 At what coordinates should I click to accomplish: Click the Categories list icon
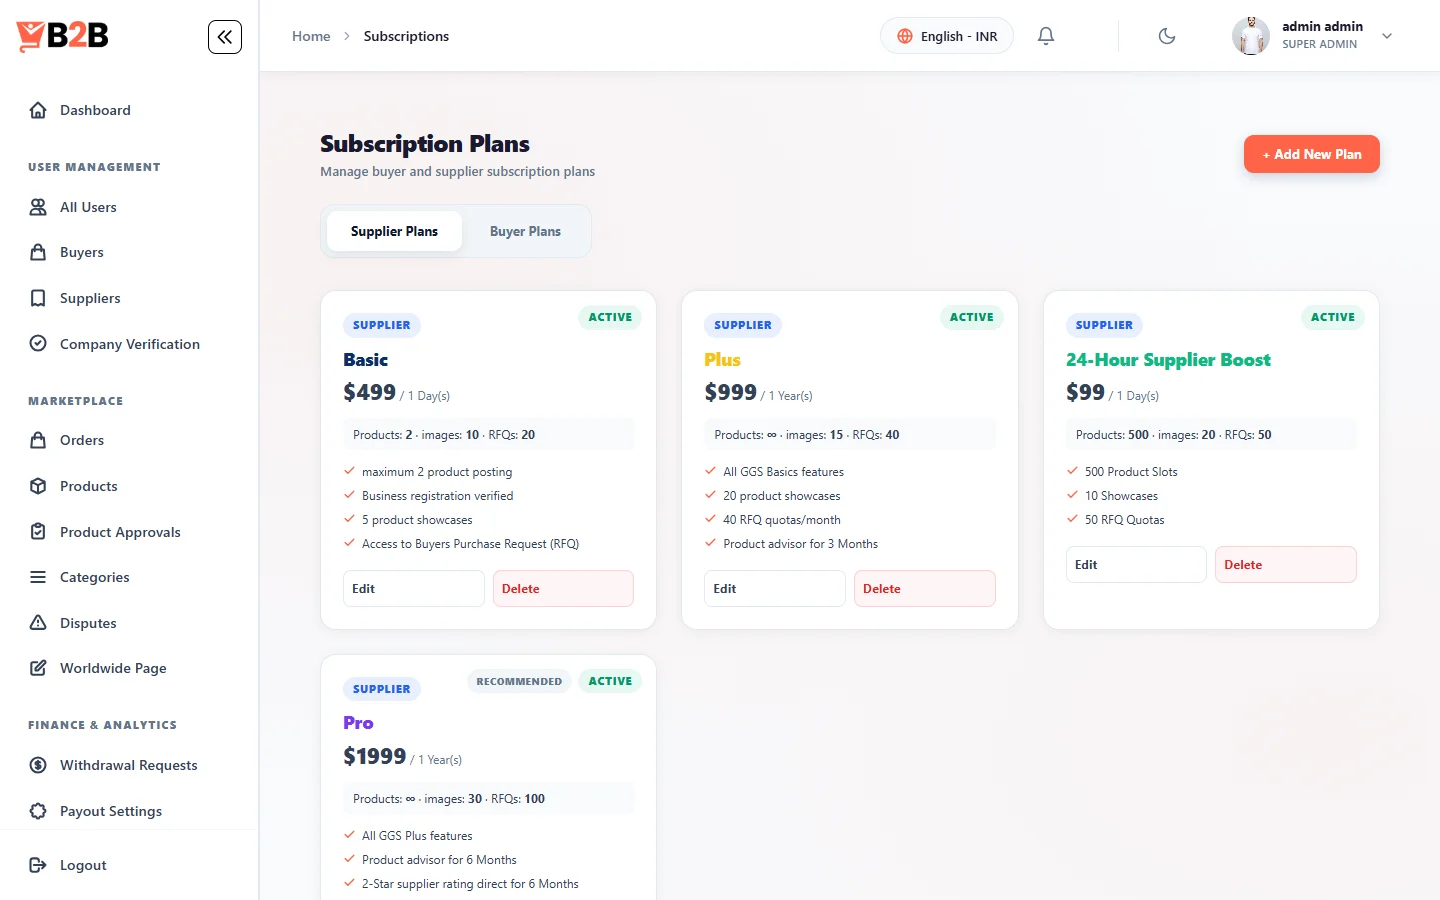(38, 577)
